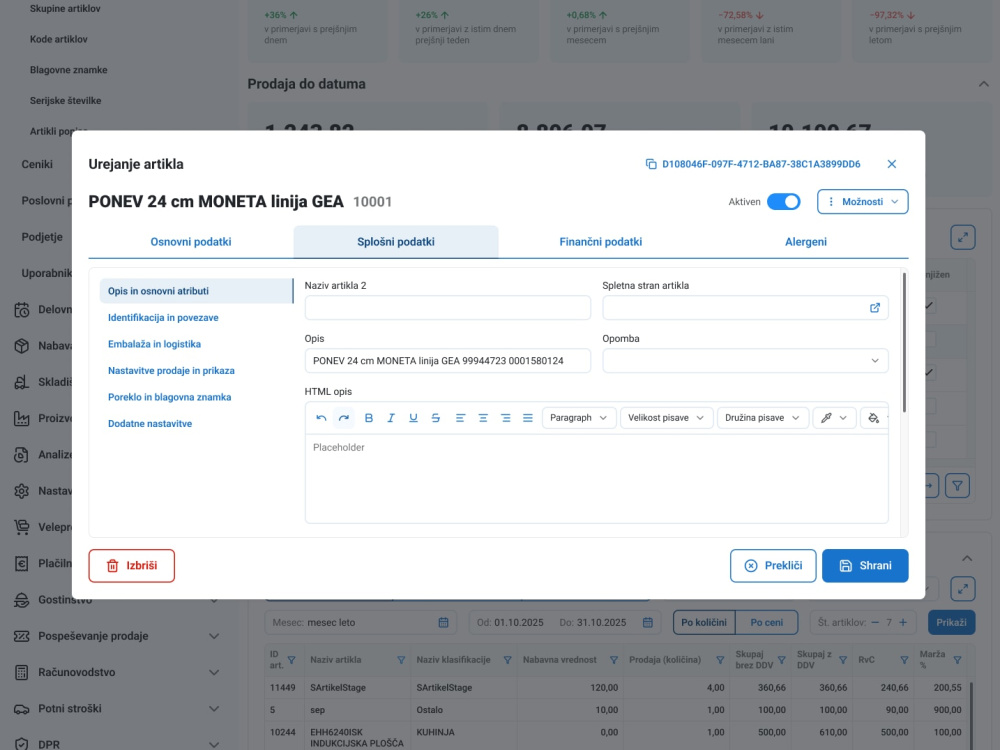Open Dodatne nastavitve section
This screenshot has width=1000, height=750.
click(150, 423)
